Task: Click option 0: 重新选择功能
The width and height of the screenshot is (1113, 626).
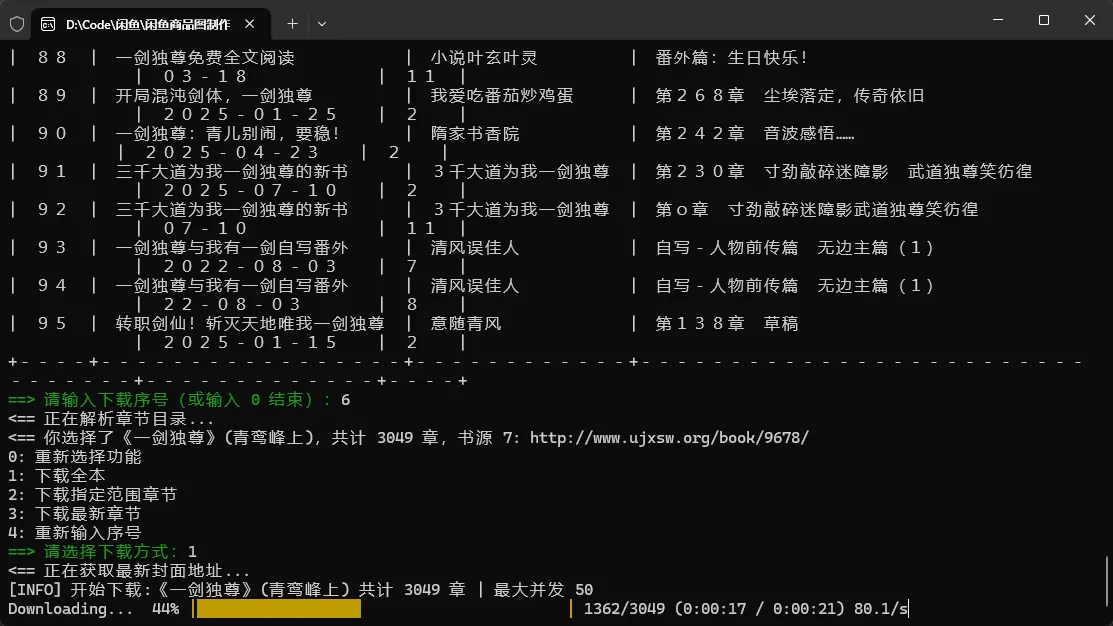Action: [75, 457]
